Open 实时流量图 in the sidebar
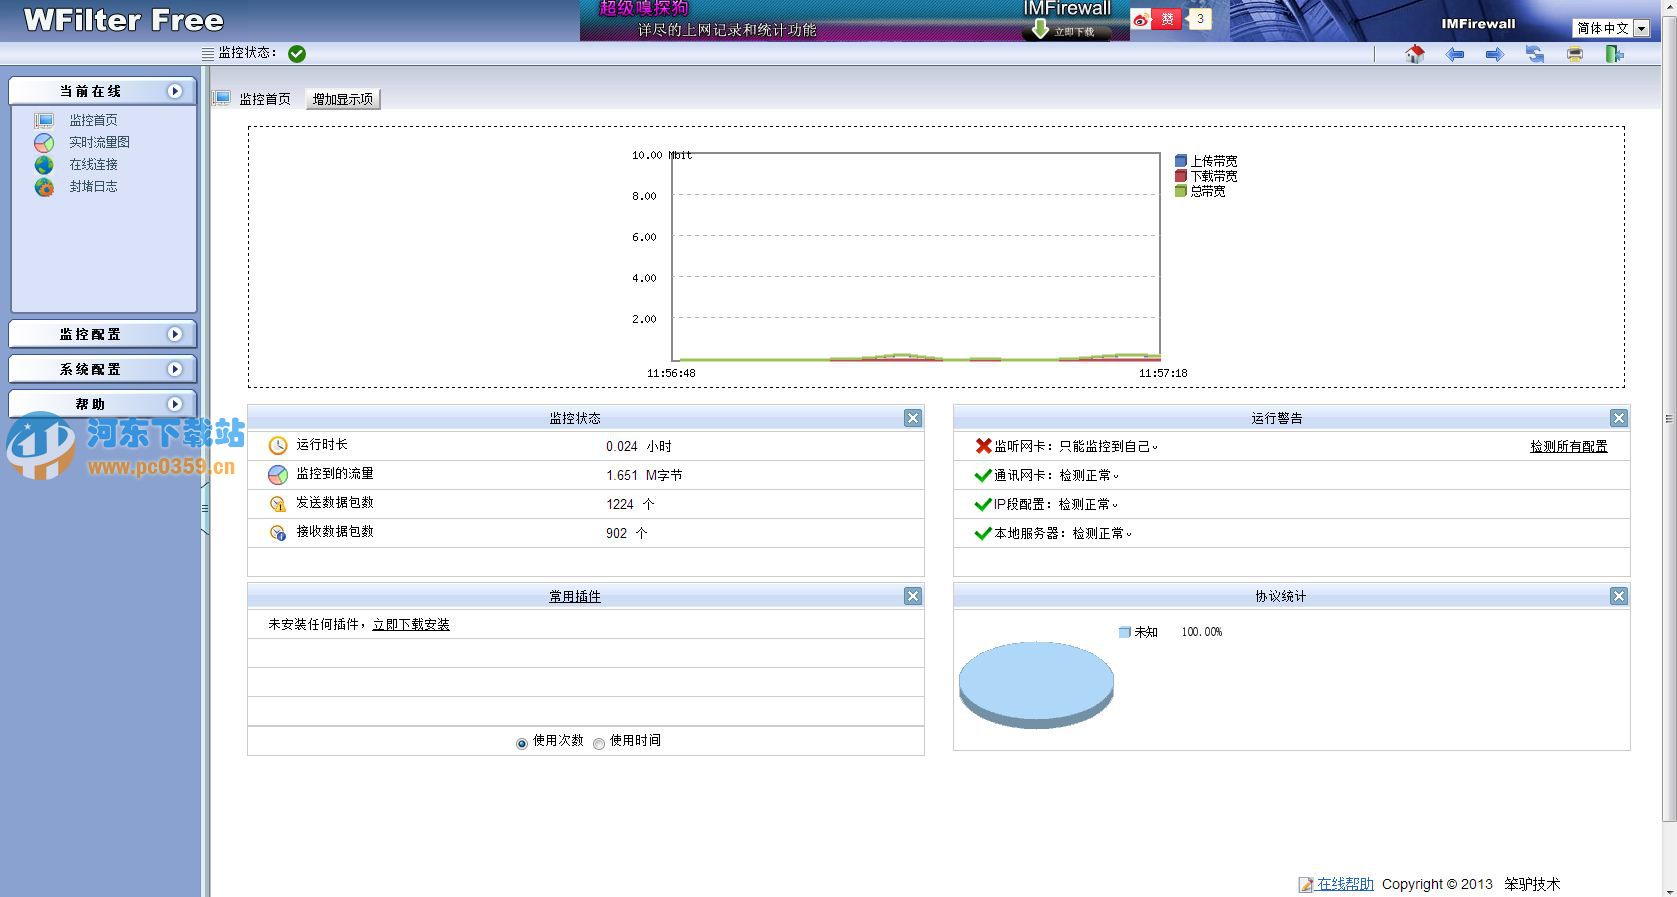 [99, 142]
